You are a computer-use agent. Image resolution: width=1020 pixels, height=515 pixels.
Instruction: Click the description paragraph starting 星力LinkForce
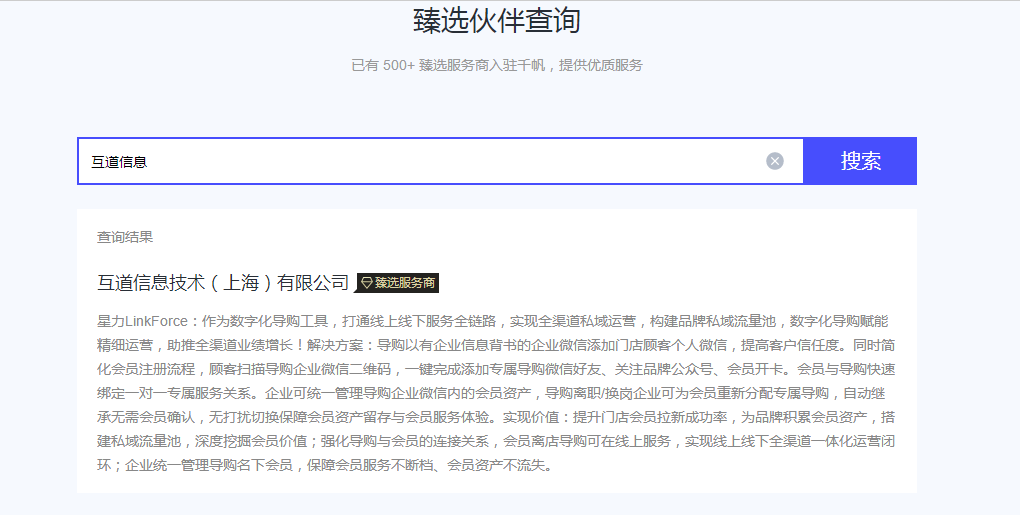[x=496, y=393]
